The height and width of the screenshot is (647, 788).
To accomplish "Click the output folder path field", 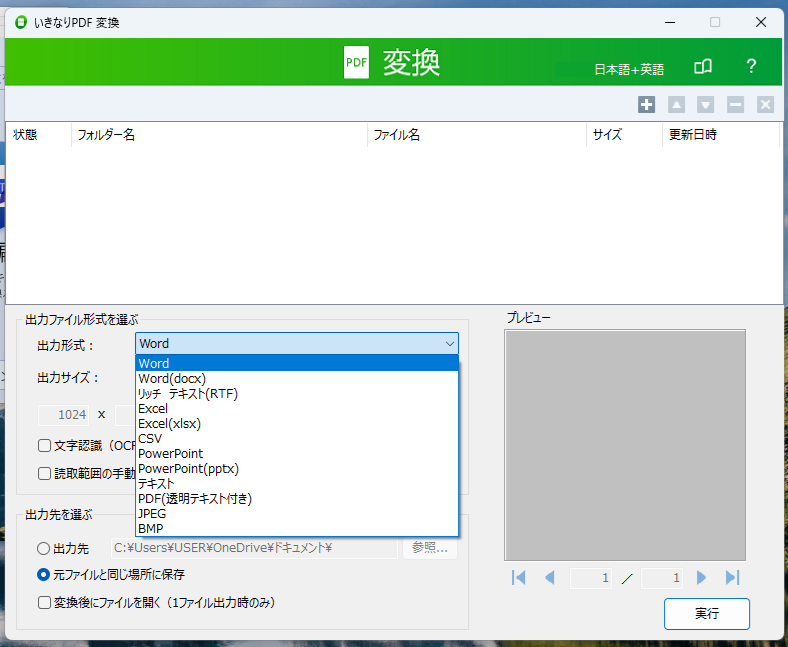I will (254, 548).
